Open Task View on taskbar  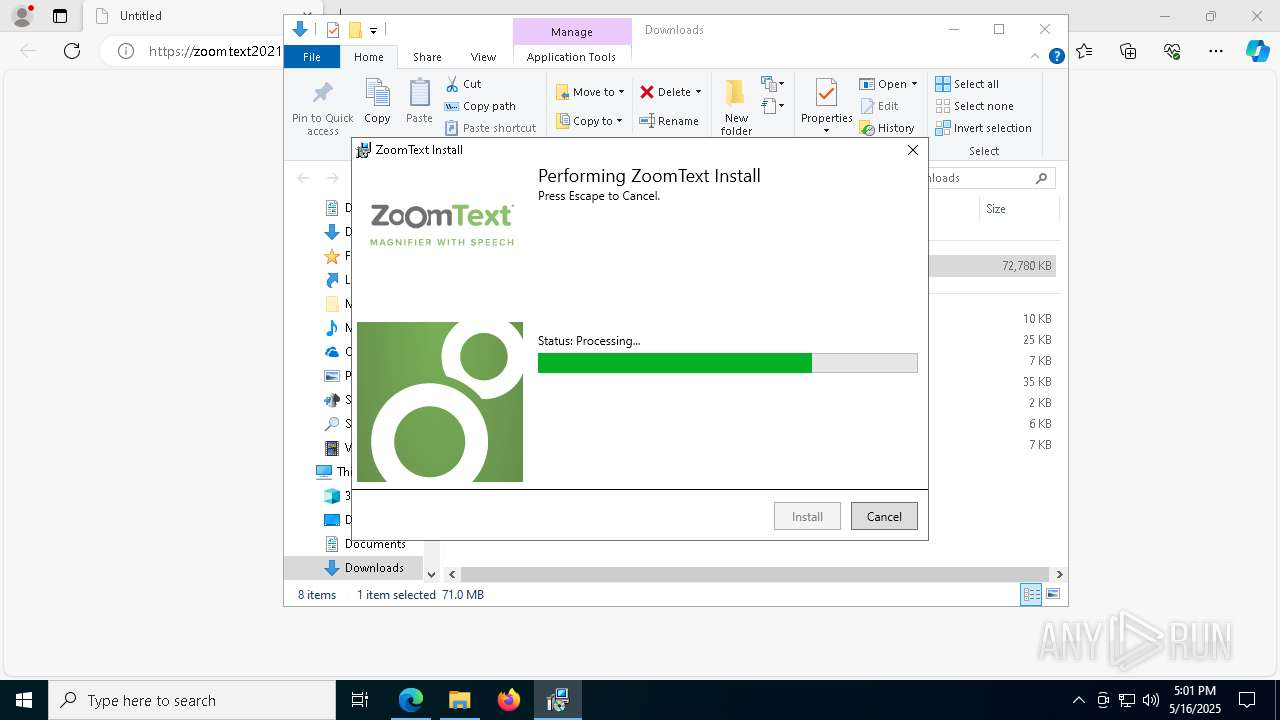click(360, 700)
